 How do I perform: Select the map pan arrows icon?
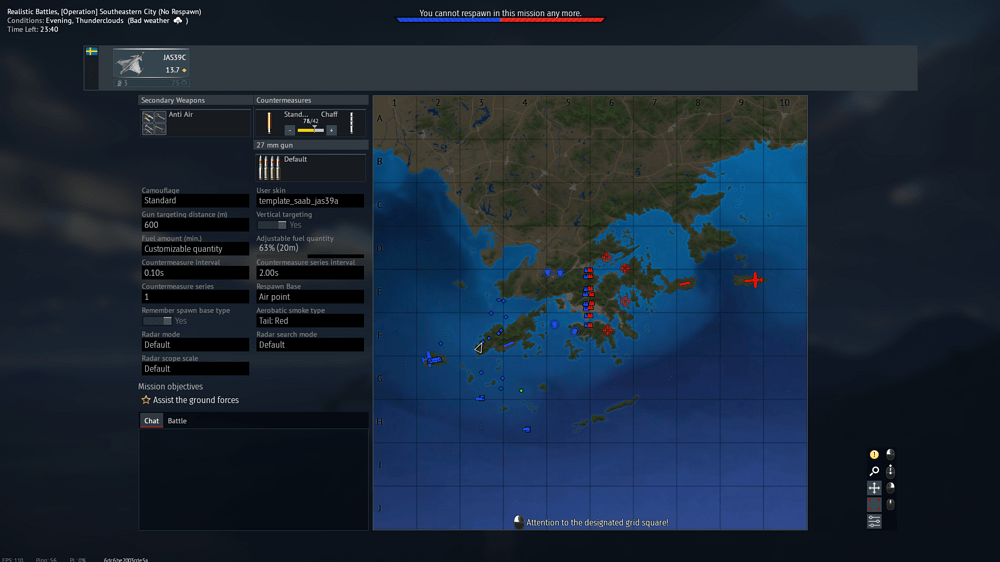pyautogui.click(x=874, y=488)
